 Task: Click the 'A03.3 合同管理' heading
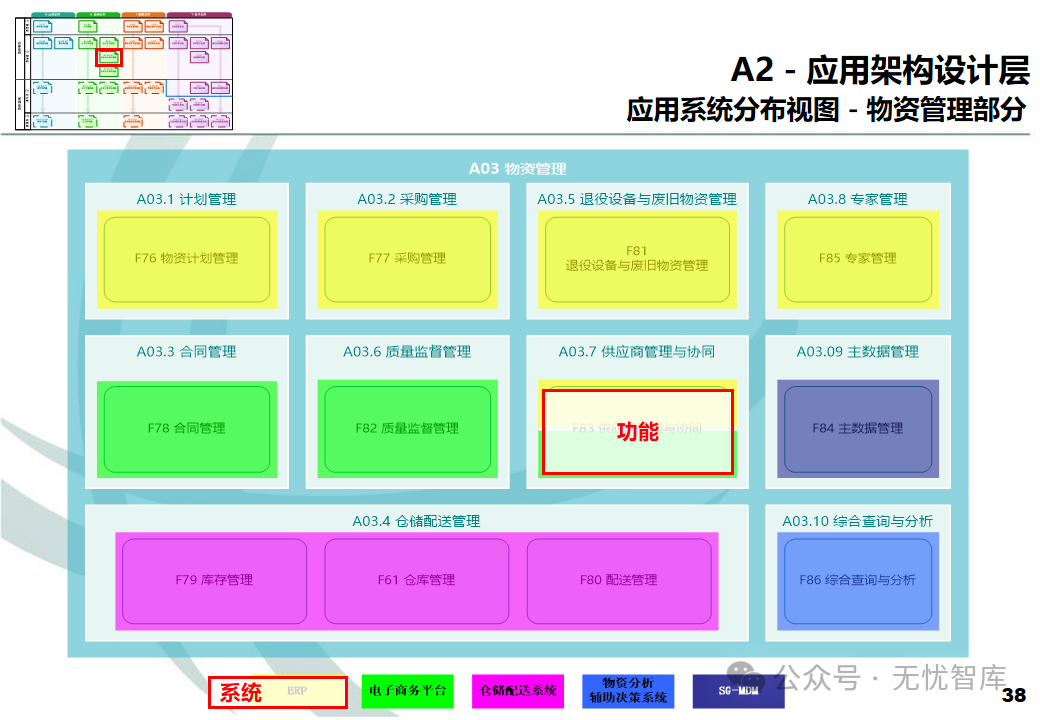point(186,352)
